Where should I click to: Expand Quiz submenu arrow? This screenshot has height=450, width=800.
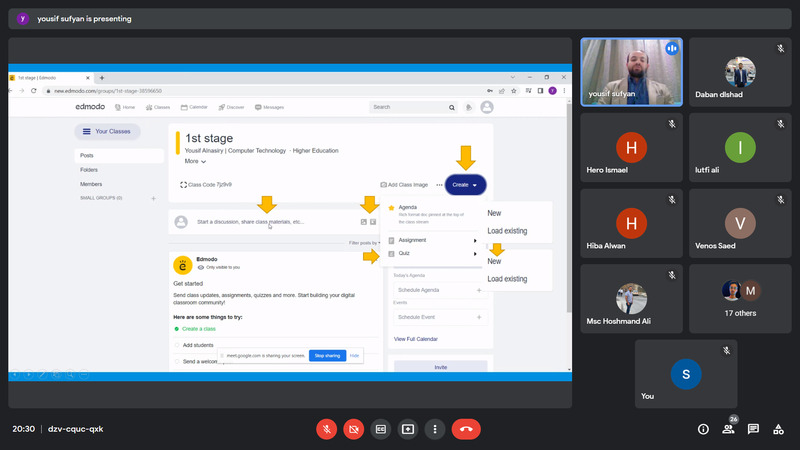click(475, 254)
